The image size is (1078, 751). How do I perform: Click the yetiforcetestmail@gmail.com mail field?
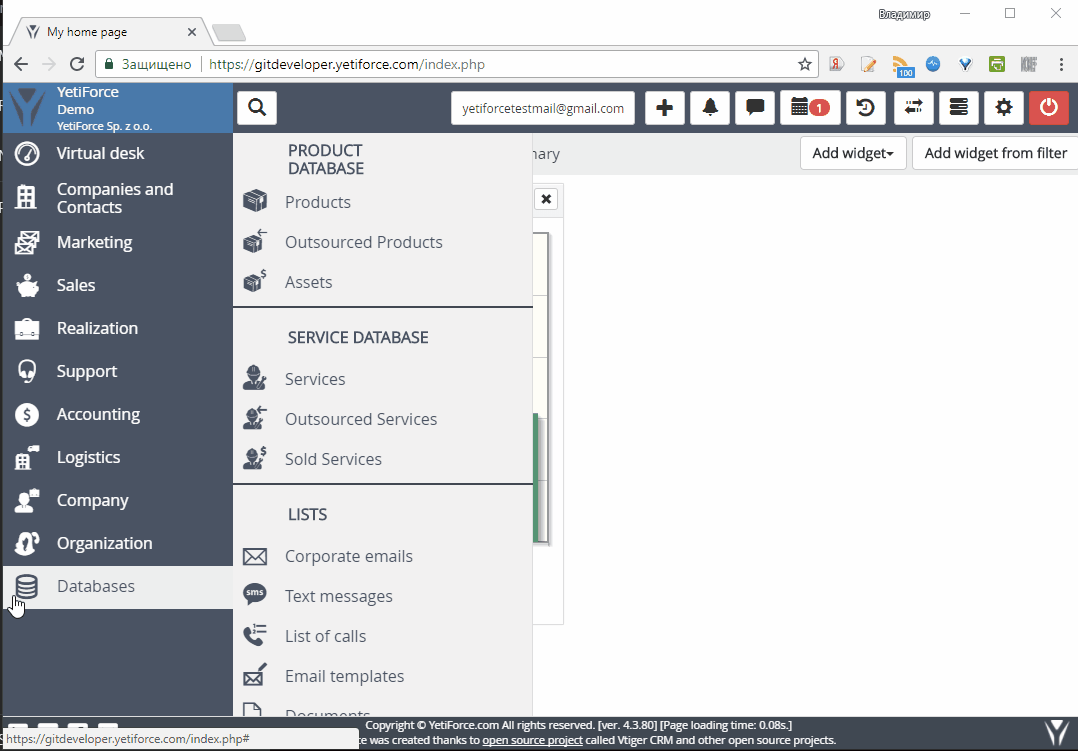[x=543, y=108]
